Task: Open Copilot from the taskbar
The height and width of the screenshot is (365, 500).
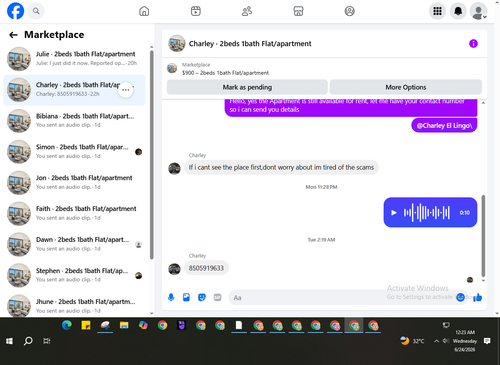Action: click(x=143, y=325)
